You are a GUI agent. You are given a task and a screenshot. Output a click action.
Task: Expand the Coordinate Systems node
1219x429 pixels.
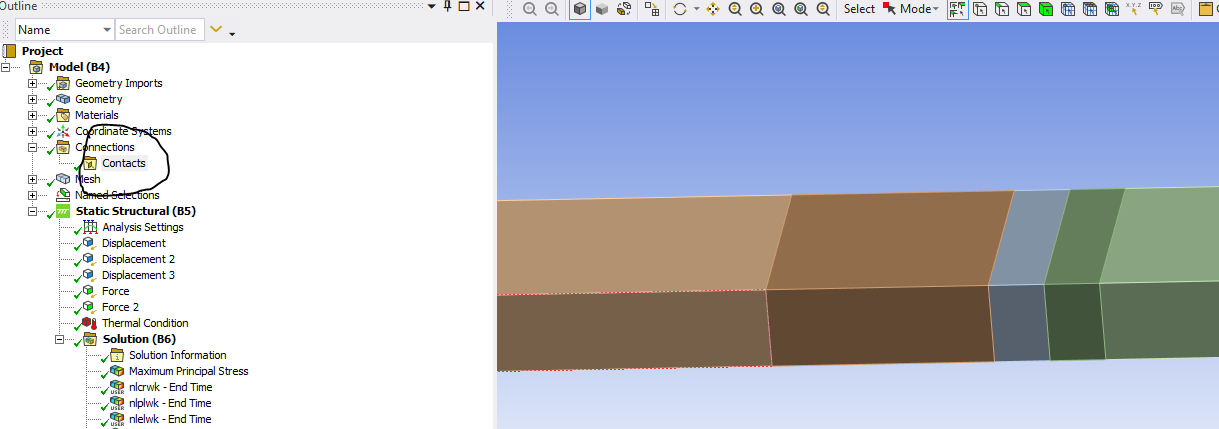point(32,131)
